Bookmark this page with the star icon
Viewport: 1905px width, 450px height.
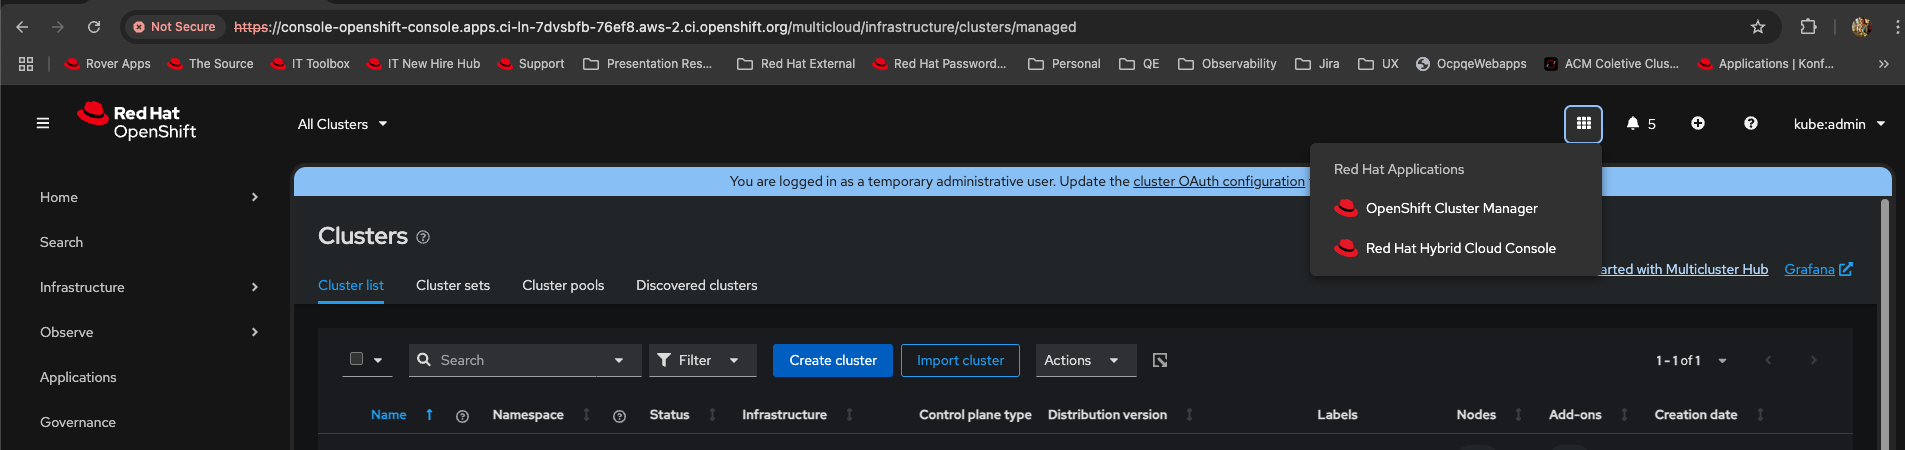coord(1758,27)
